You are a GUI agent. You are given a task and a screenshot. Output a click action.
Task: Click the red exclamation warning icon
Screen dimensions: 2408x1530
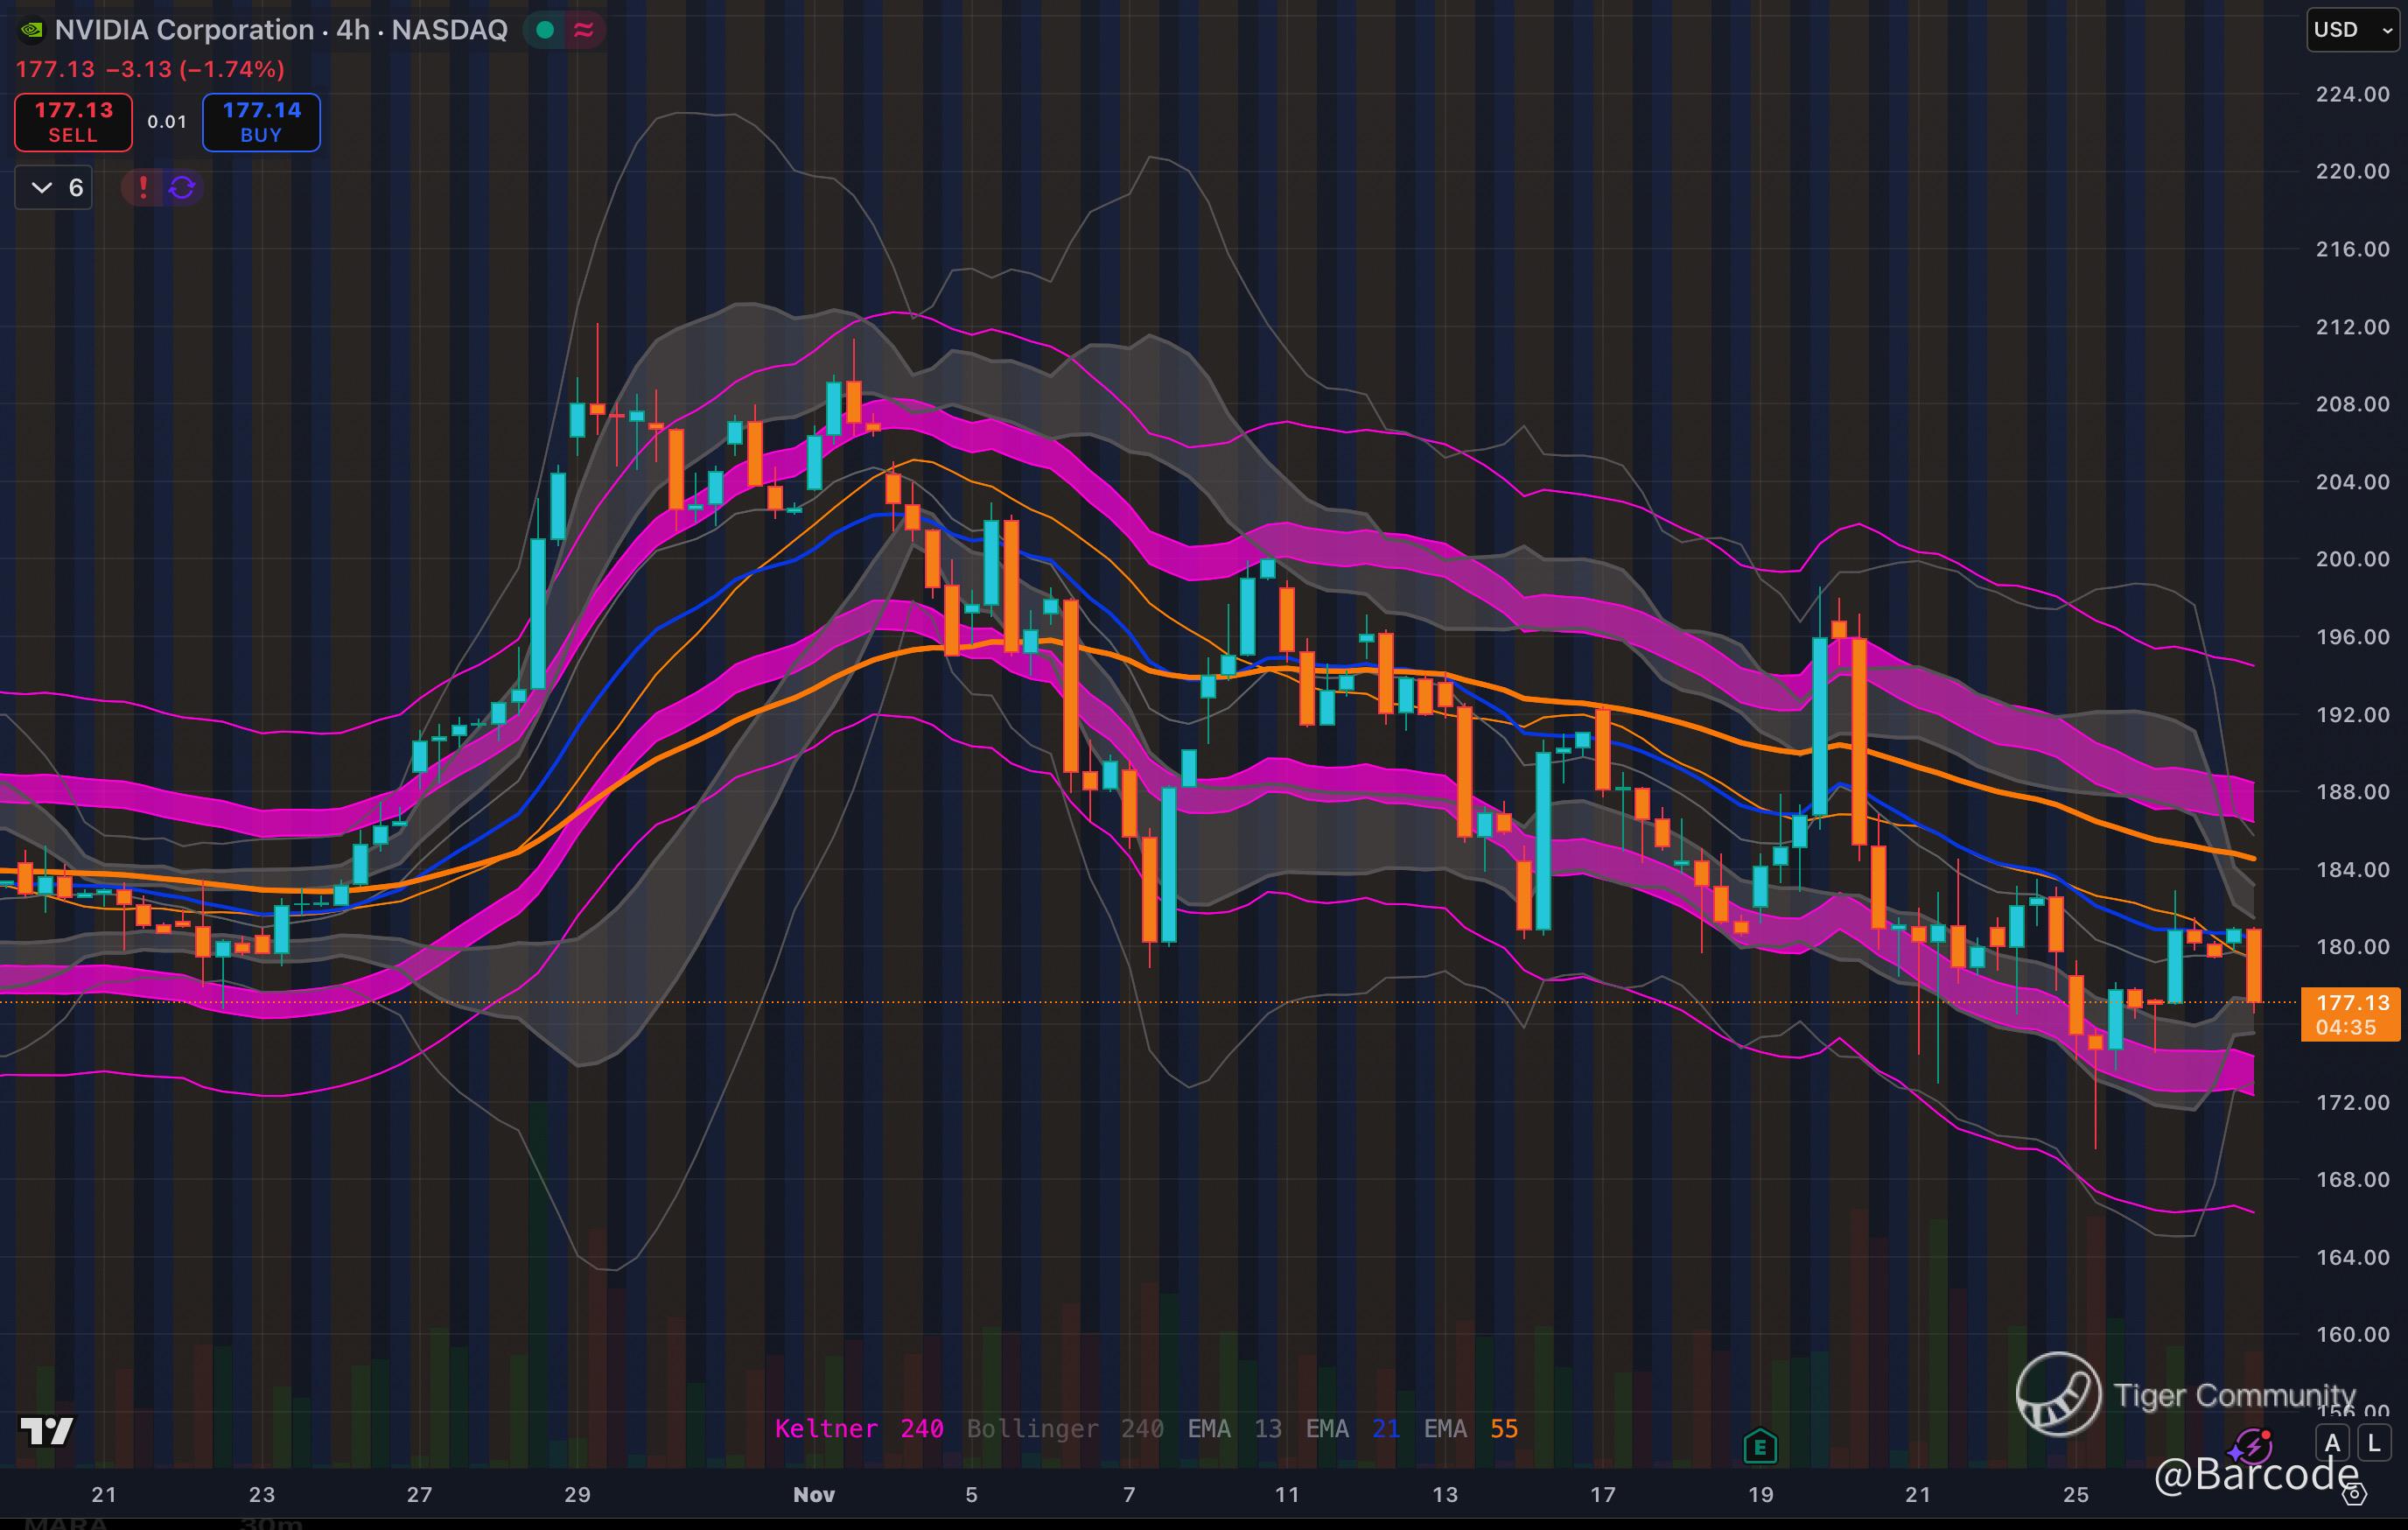pos(143,187)
